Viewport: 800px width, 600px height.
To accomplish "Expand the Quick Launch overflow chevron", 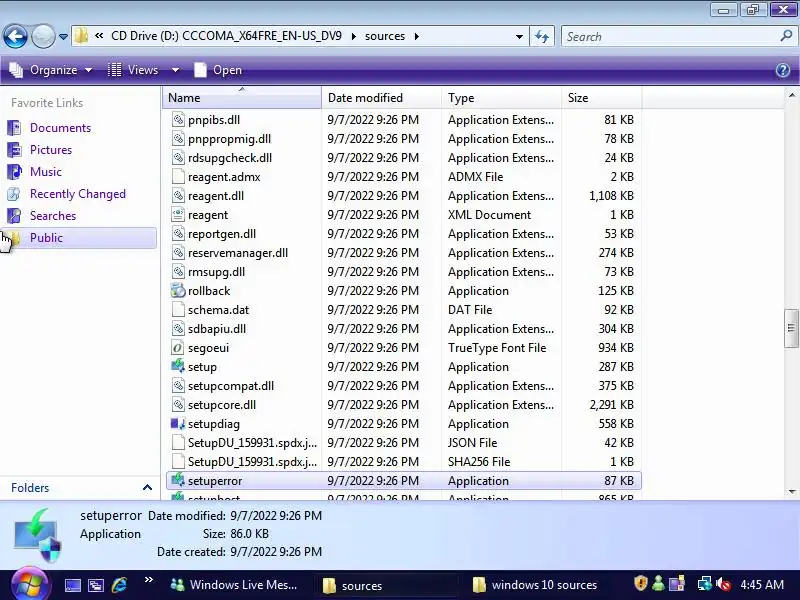I will point(148,580).
